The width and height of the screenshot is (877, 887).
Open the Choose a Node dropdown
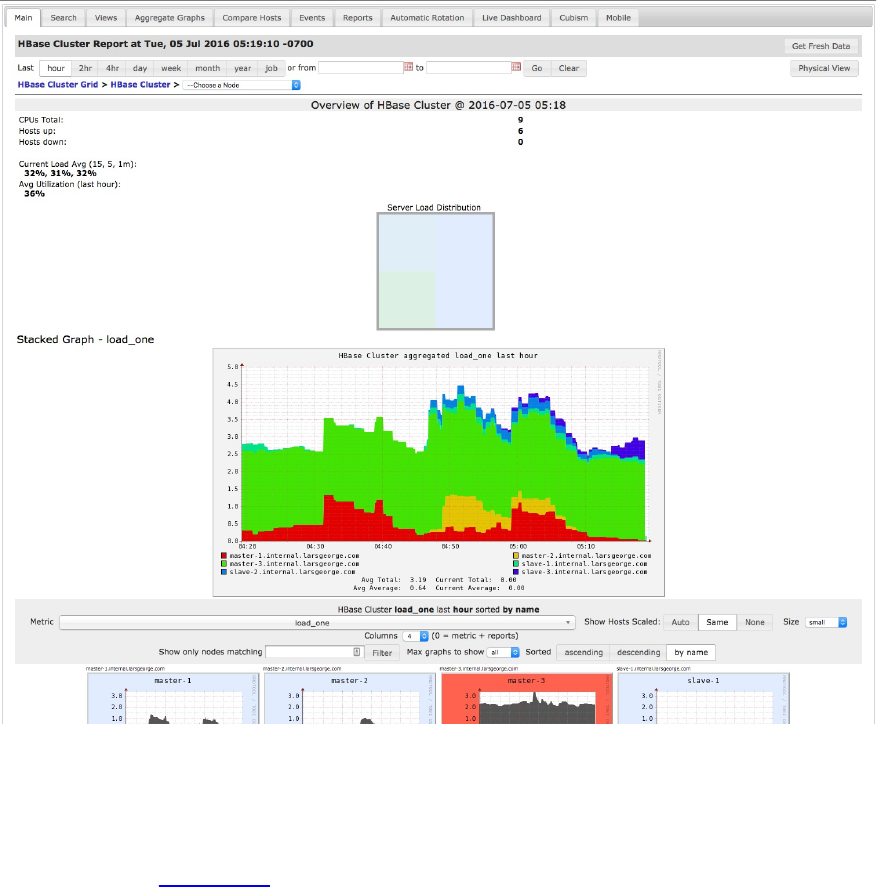[242, 85]
